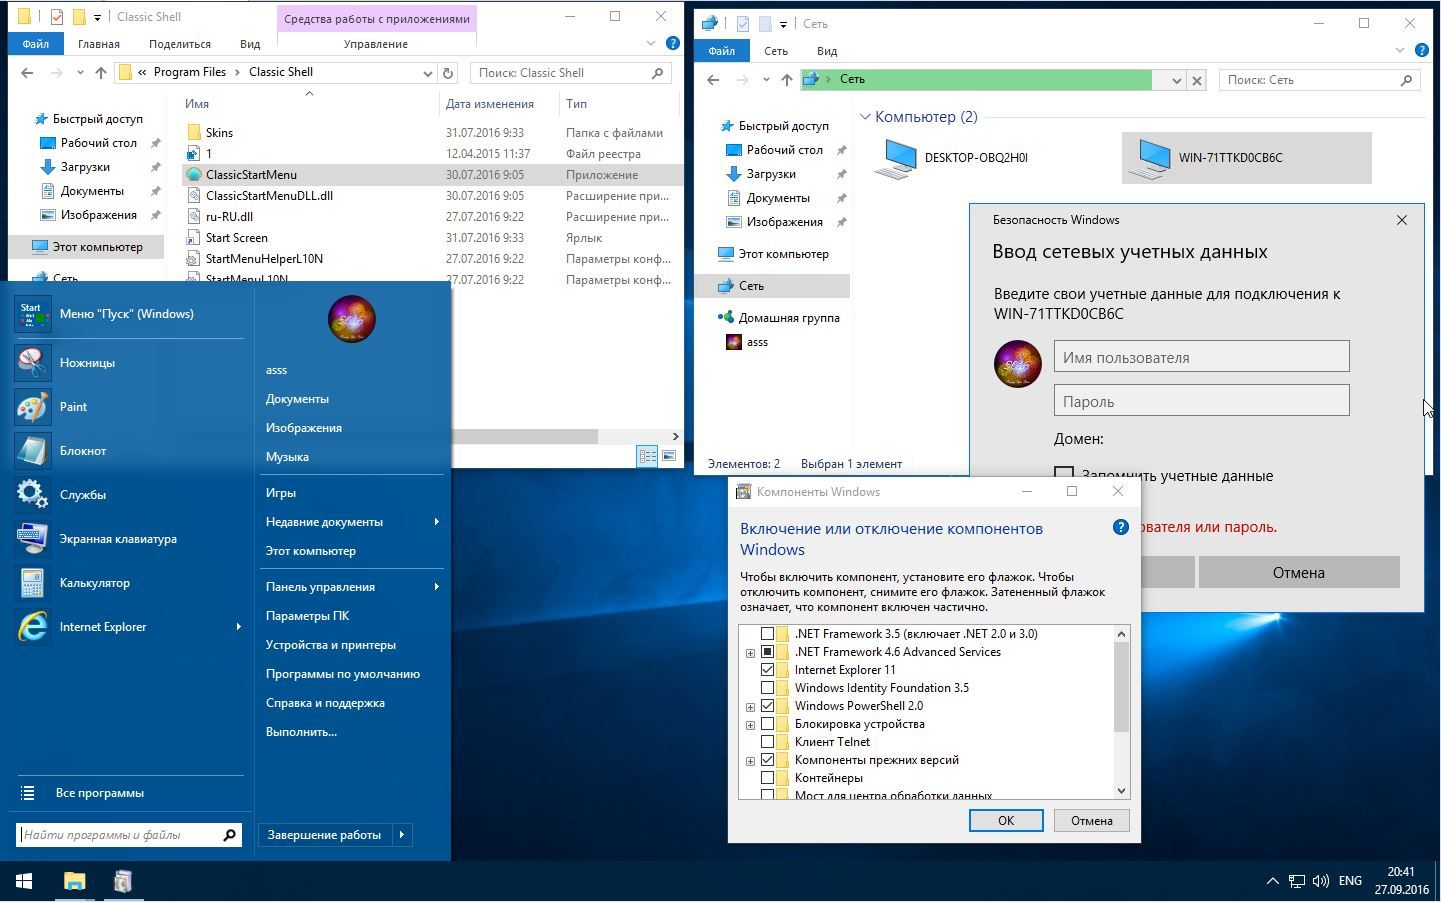The height and width of the screenshot is (903, 1441).
Task: Open Сеть ribbon tab in network window
Action: (x=776, y=51)
